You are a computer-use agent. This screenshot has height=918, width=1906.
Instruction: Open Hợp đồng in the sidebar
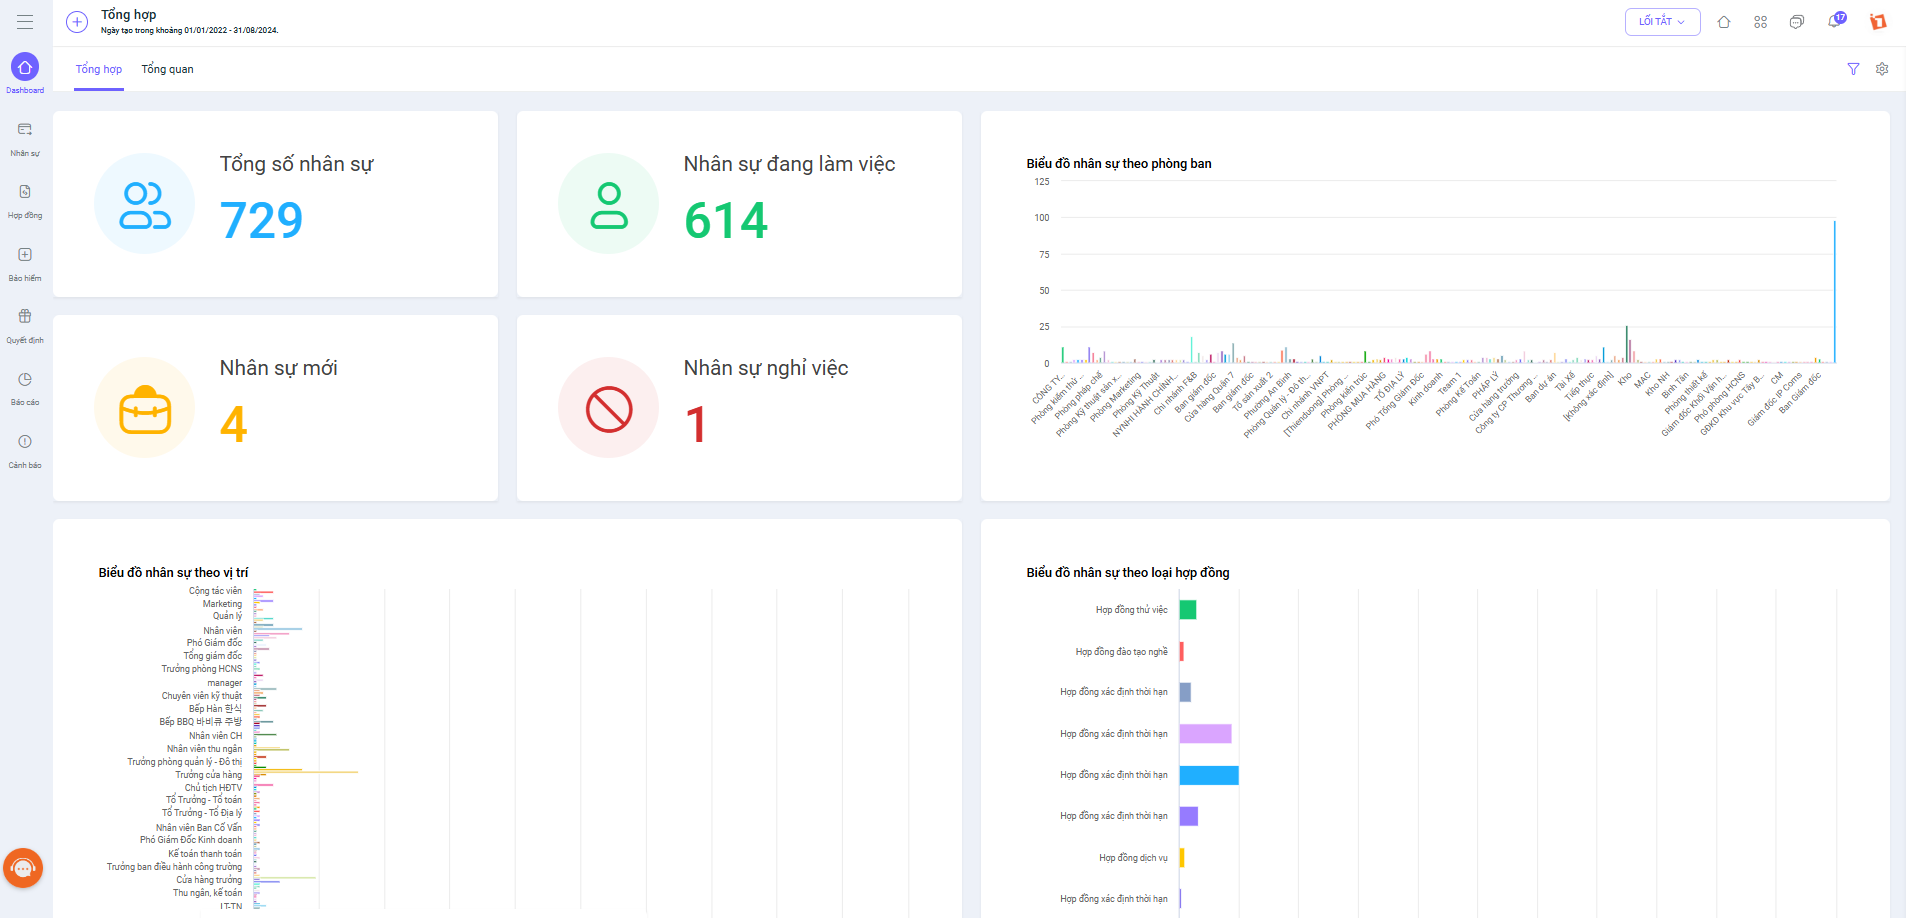[x=25, y=201]
